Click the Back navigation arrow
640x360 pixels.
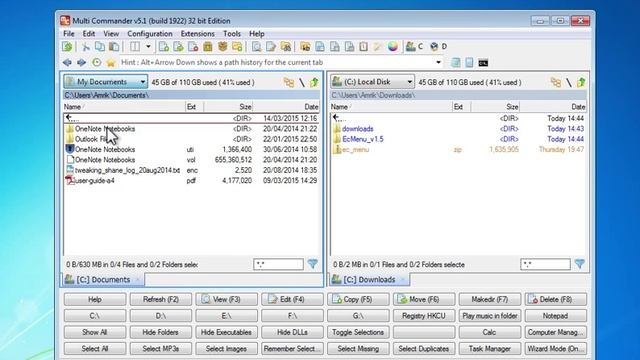67,62
